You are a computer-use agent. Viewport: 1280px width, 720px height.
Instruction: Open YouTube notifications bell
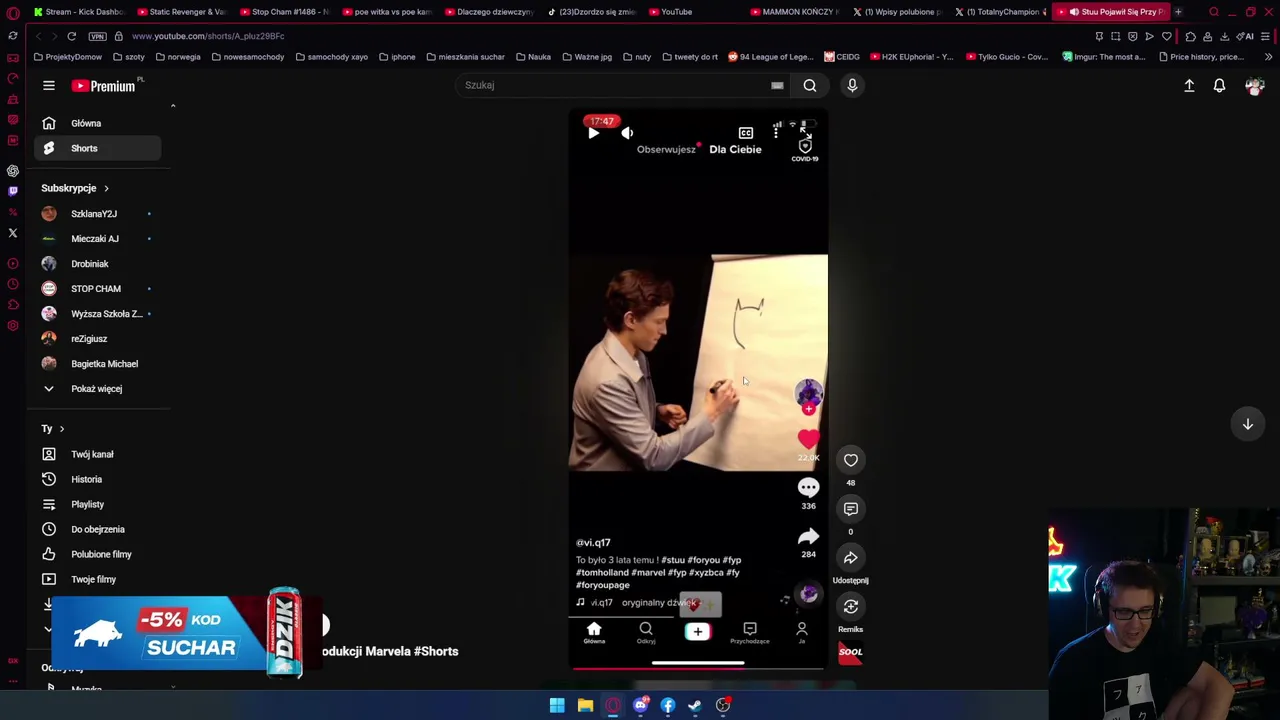point(1219,86)
